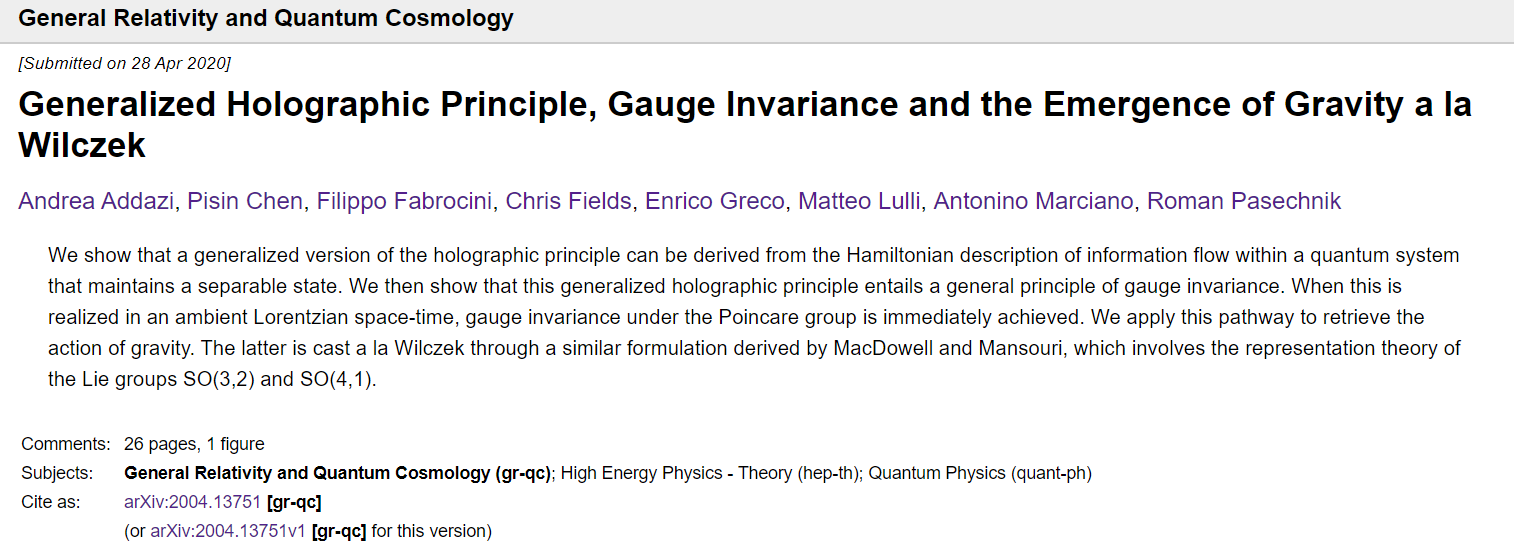Open the arXiv:2004.13751 citation link

[192, 502]
